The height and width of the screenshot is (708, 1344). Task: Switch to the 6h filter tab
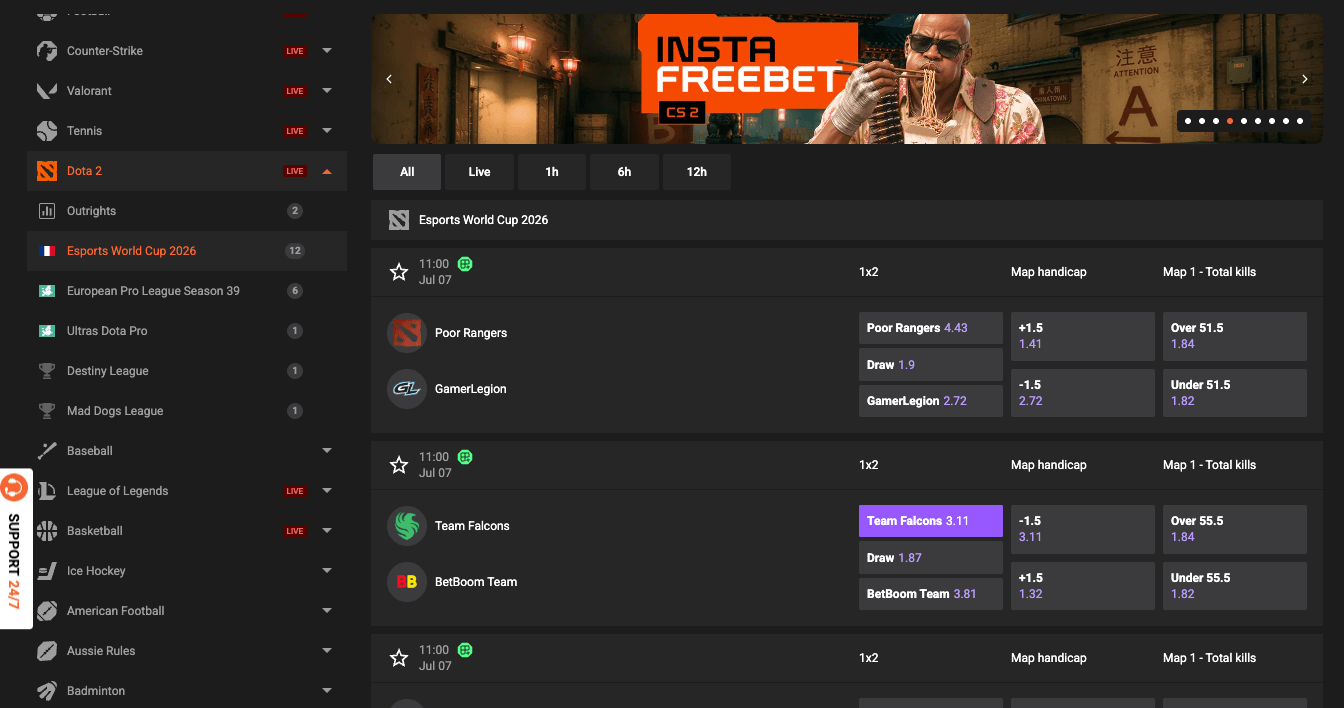coord(624,172)
